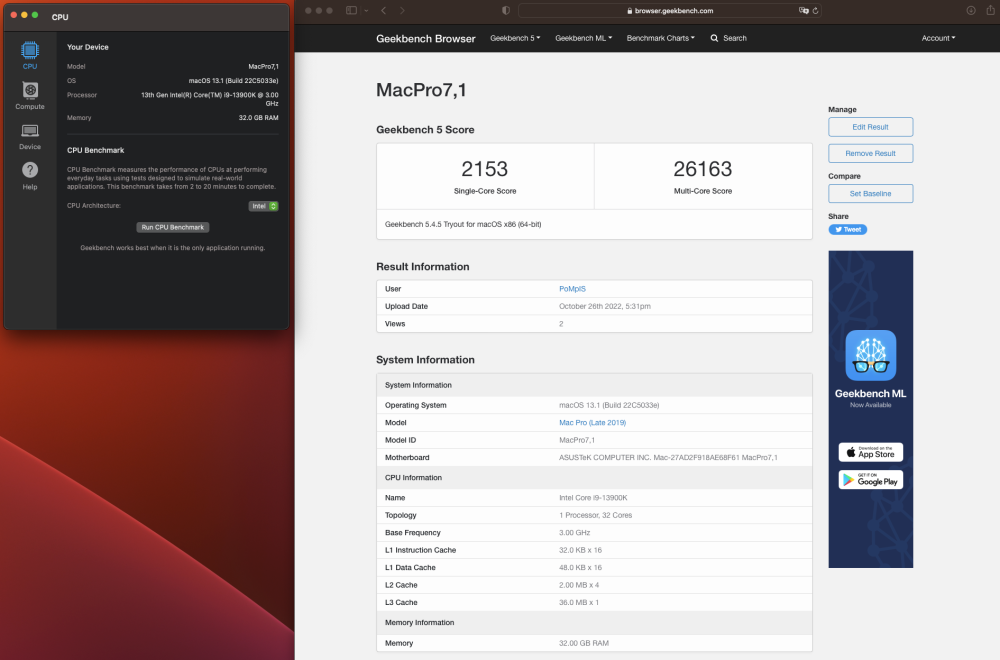Open the Help section in Geekbench sidebar
The width and height of the screenshot is (1000, 660).
click(29, 176)
